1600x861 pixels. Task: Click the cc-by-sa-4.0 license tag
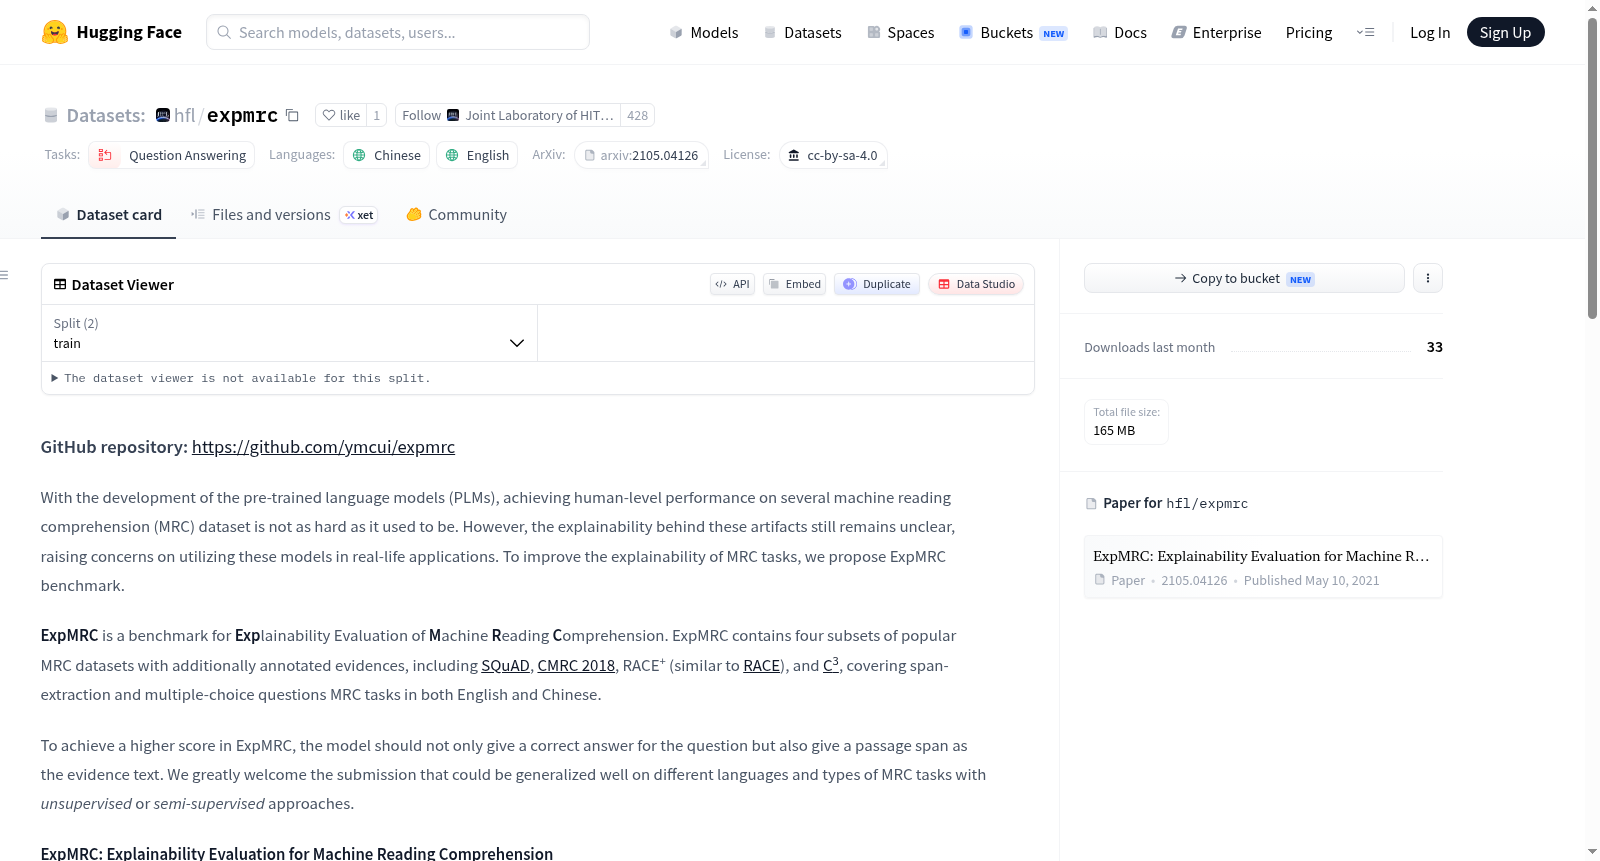[833, 155]
